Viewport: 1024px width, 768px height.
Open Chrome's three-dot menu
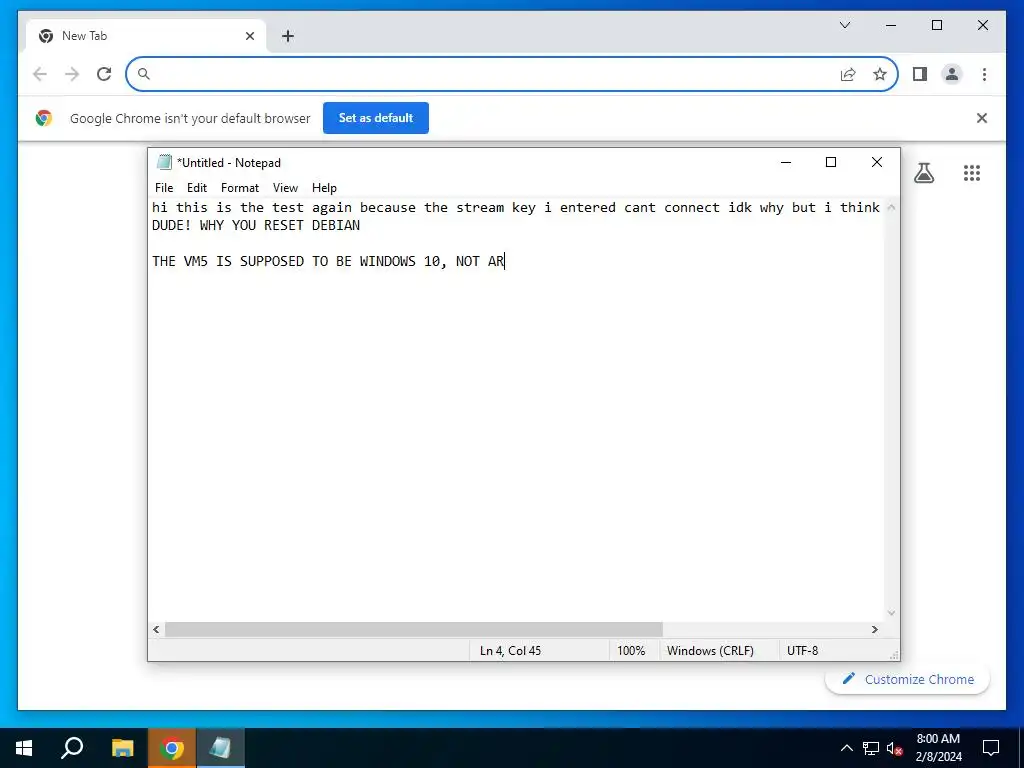[x=984, y=74]
